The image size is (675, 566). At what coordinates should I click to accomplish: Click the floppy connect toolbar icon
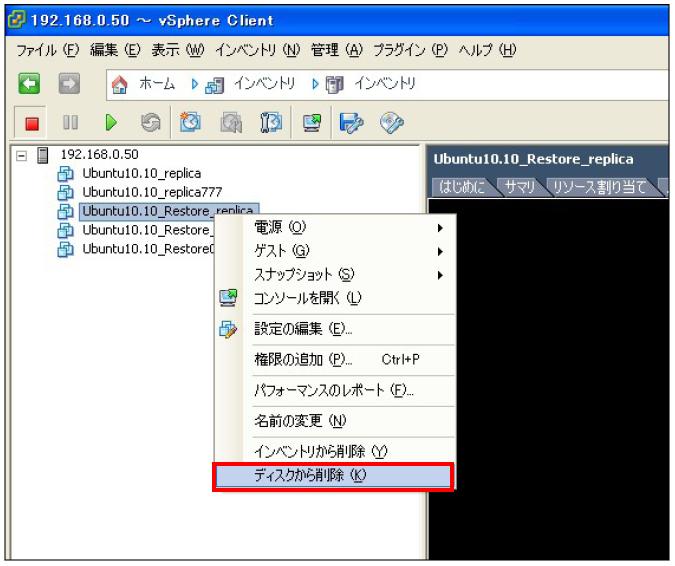[x=351, y=123]
